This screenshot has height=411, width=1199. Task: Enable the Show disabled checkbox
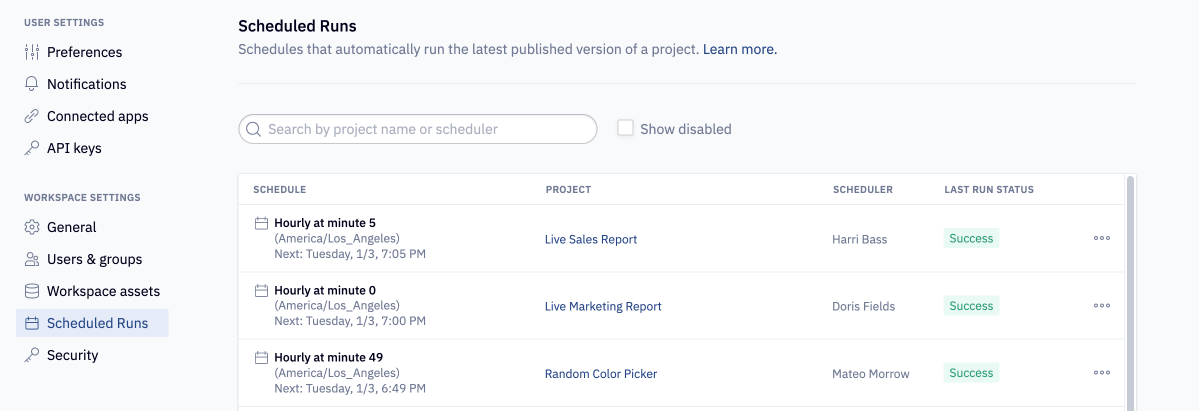[625, 129]
